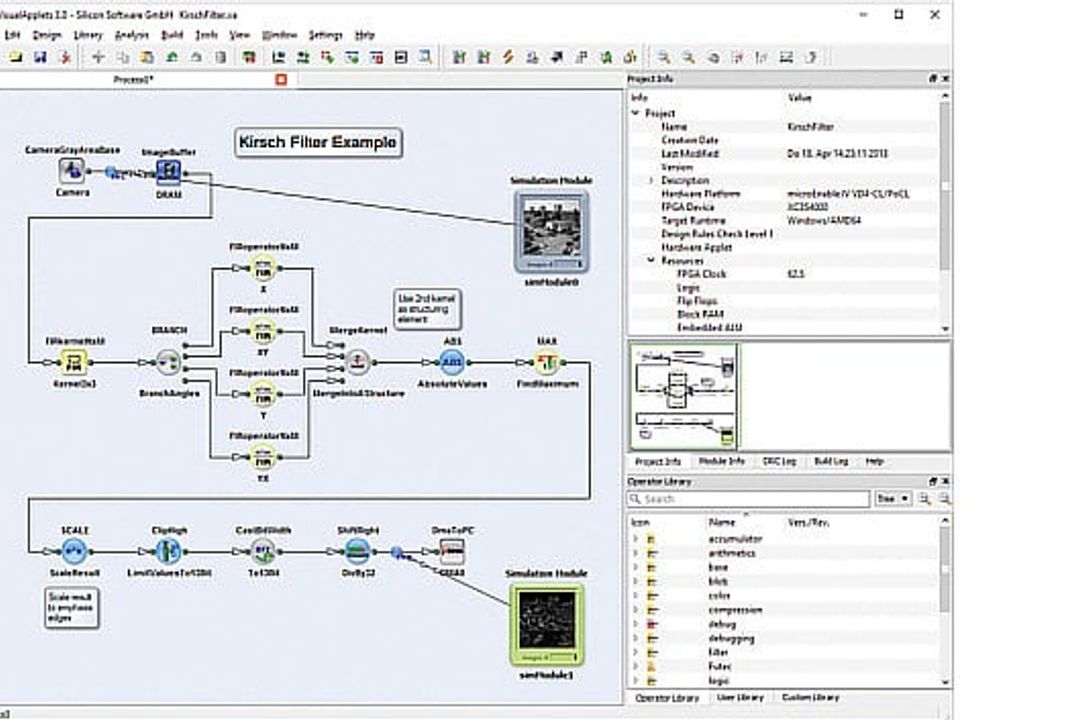The width and height of the screenshot is (1080, 720).
Task: Select the Hardware Platform row
Action: 784,194
